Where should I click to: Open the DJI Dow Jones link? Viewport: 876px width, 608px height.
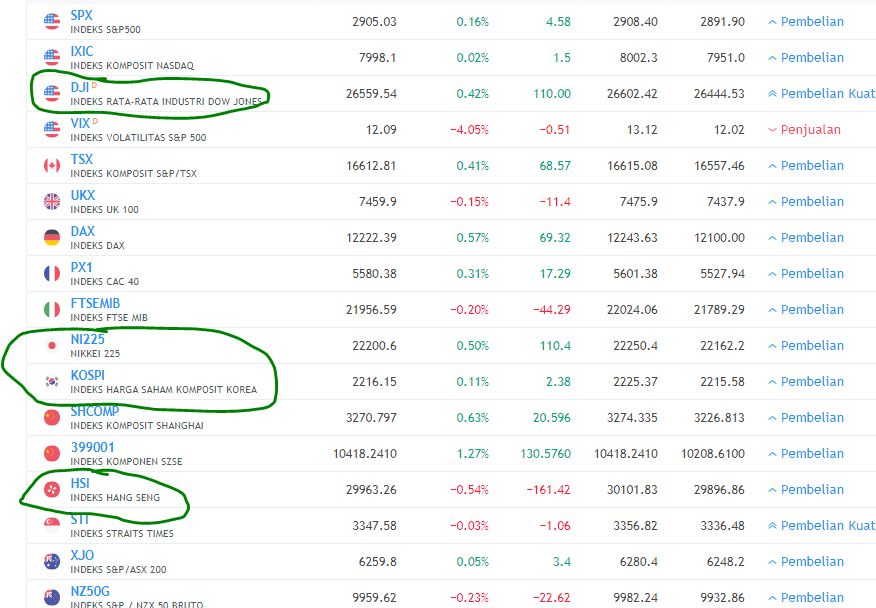click(x=80, y=88)
